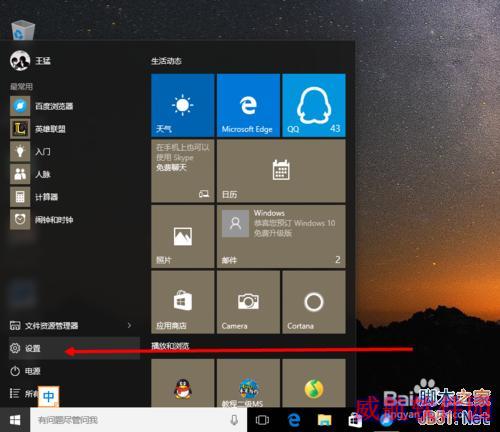Open the Mail (邮件) tile

click(281, 237)
